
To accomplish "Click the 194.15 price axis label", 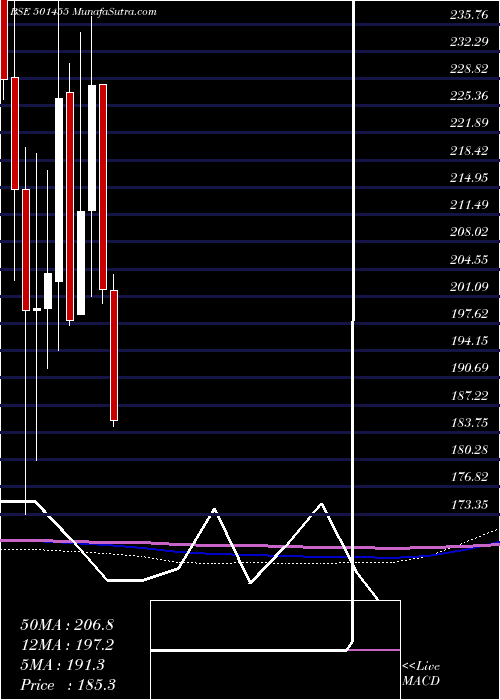I will tap(469, 341).
